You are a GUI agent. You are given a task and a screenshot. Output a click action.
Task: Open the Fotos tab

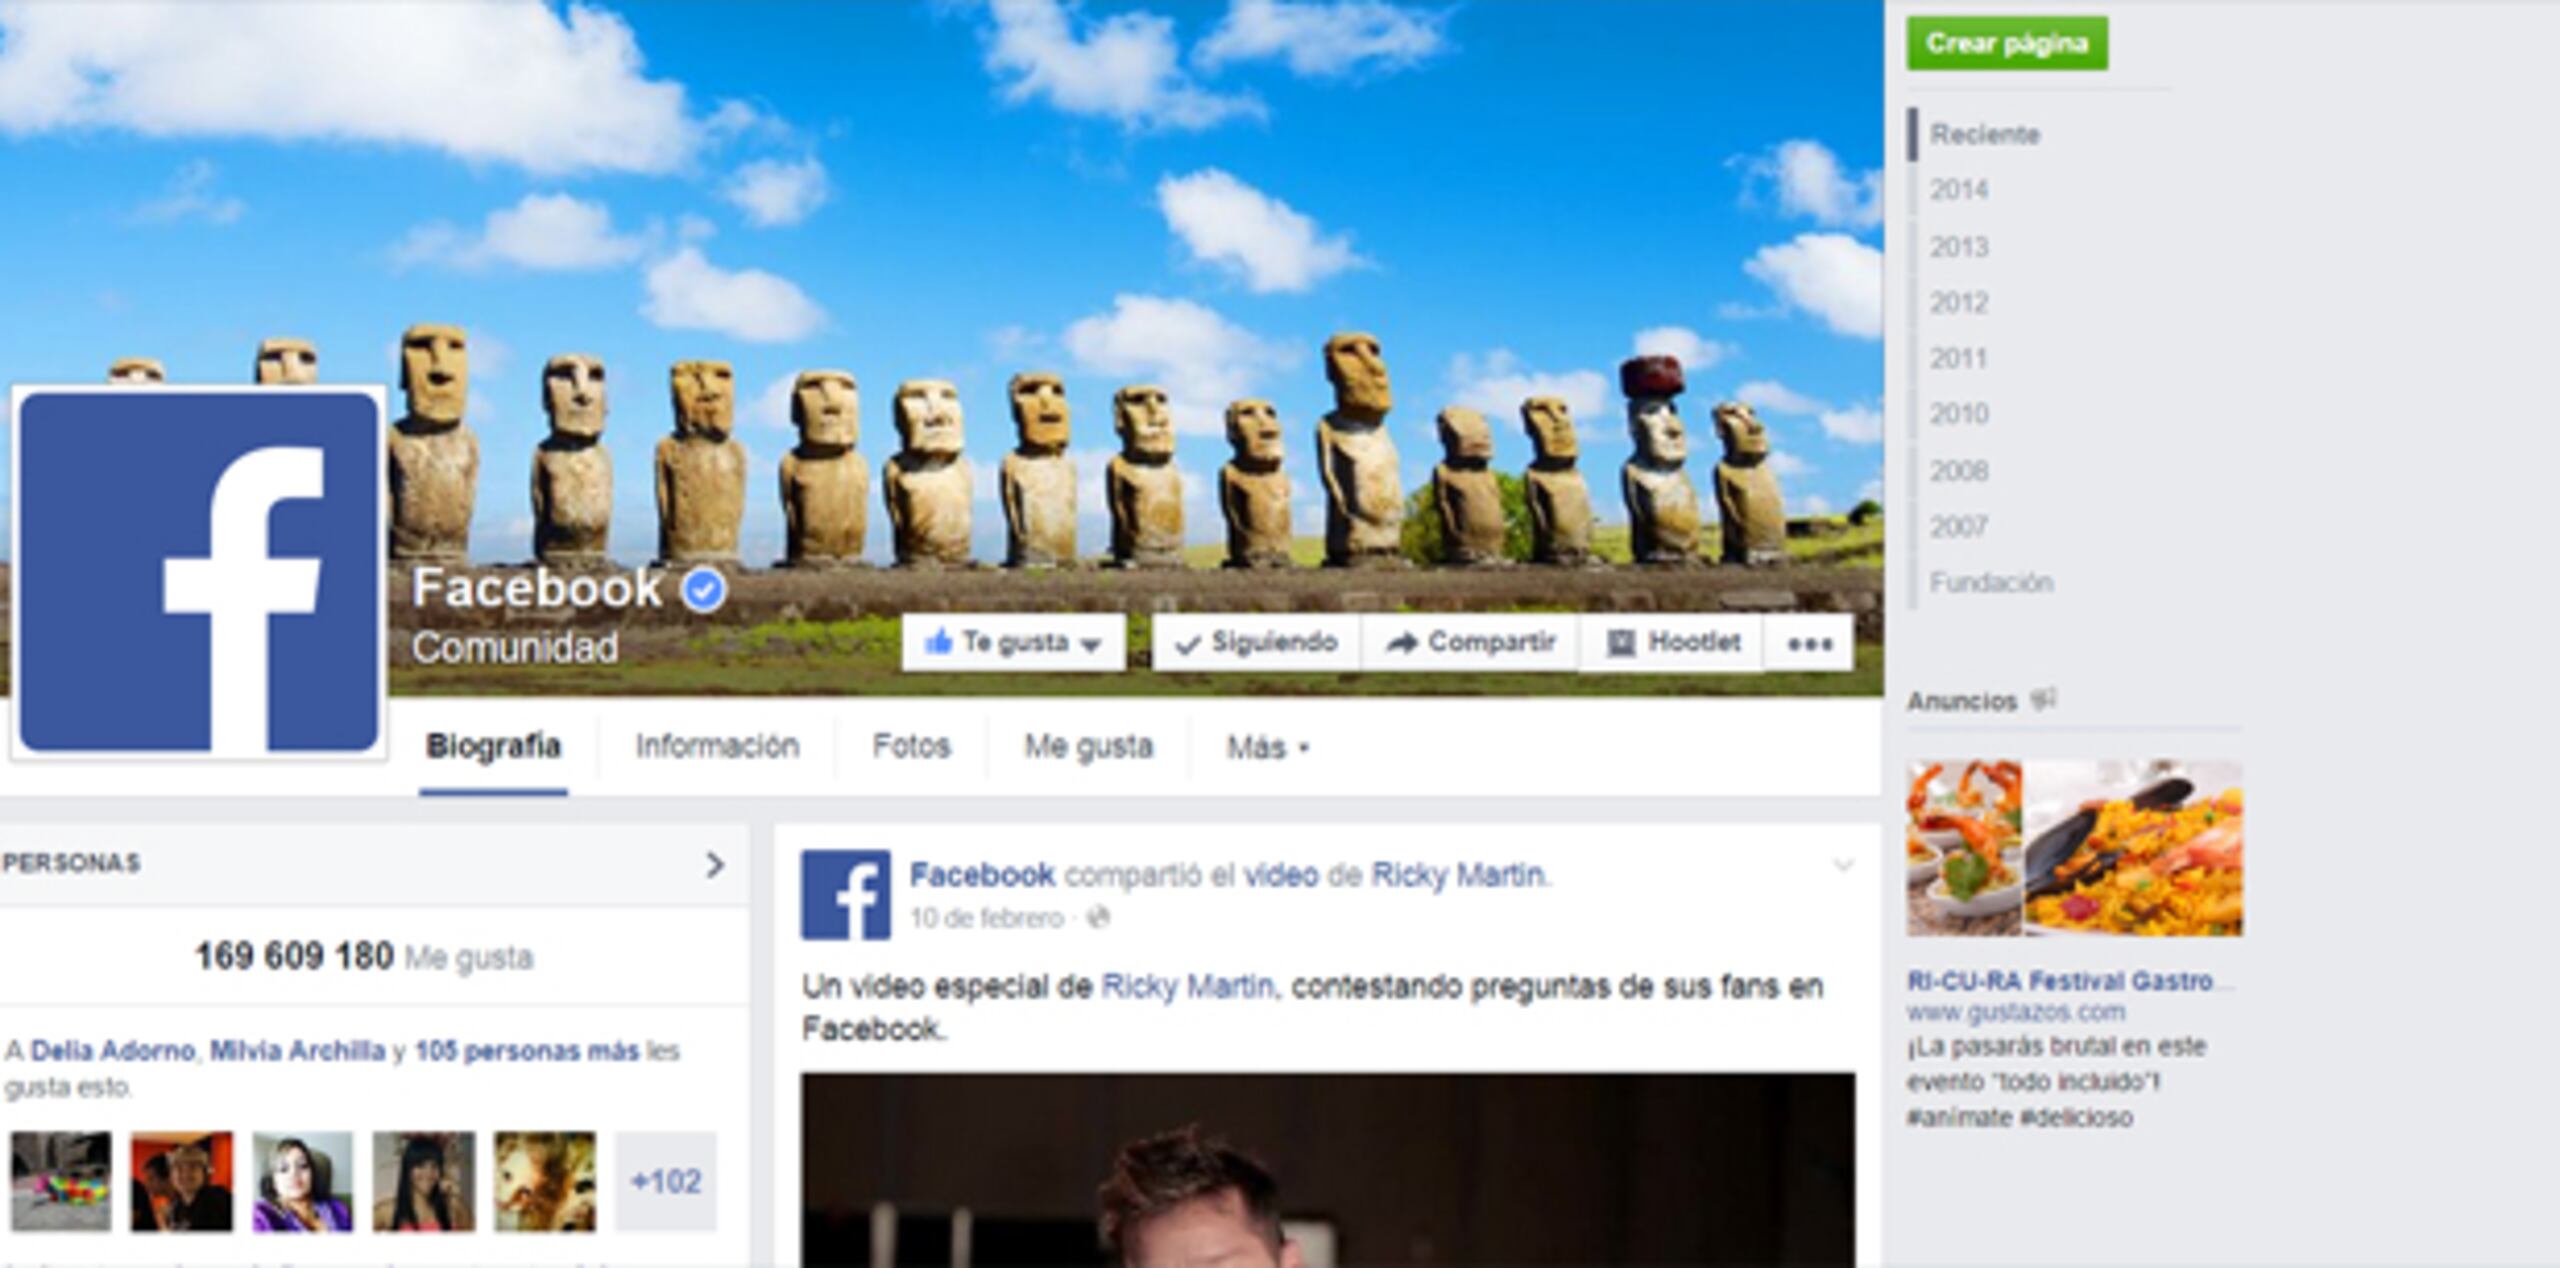point(911,747)
